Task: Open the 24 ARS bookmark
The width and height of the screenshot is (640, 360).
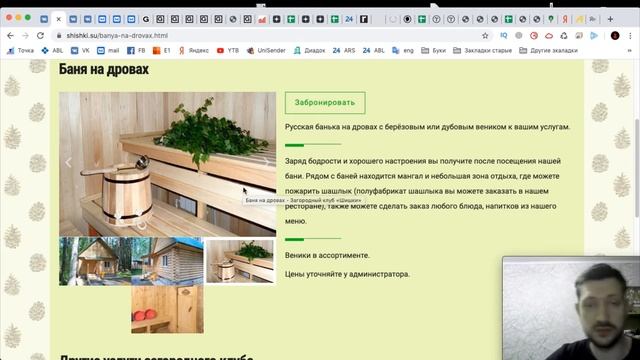Action: (344, 51)
